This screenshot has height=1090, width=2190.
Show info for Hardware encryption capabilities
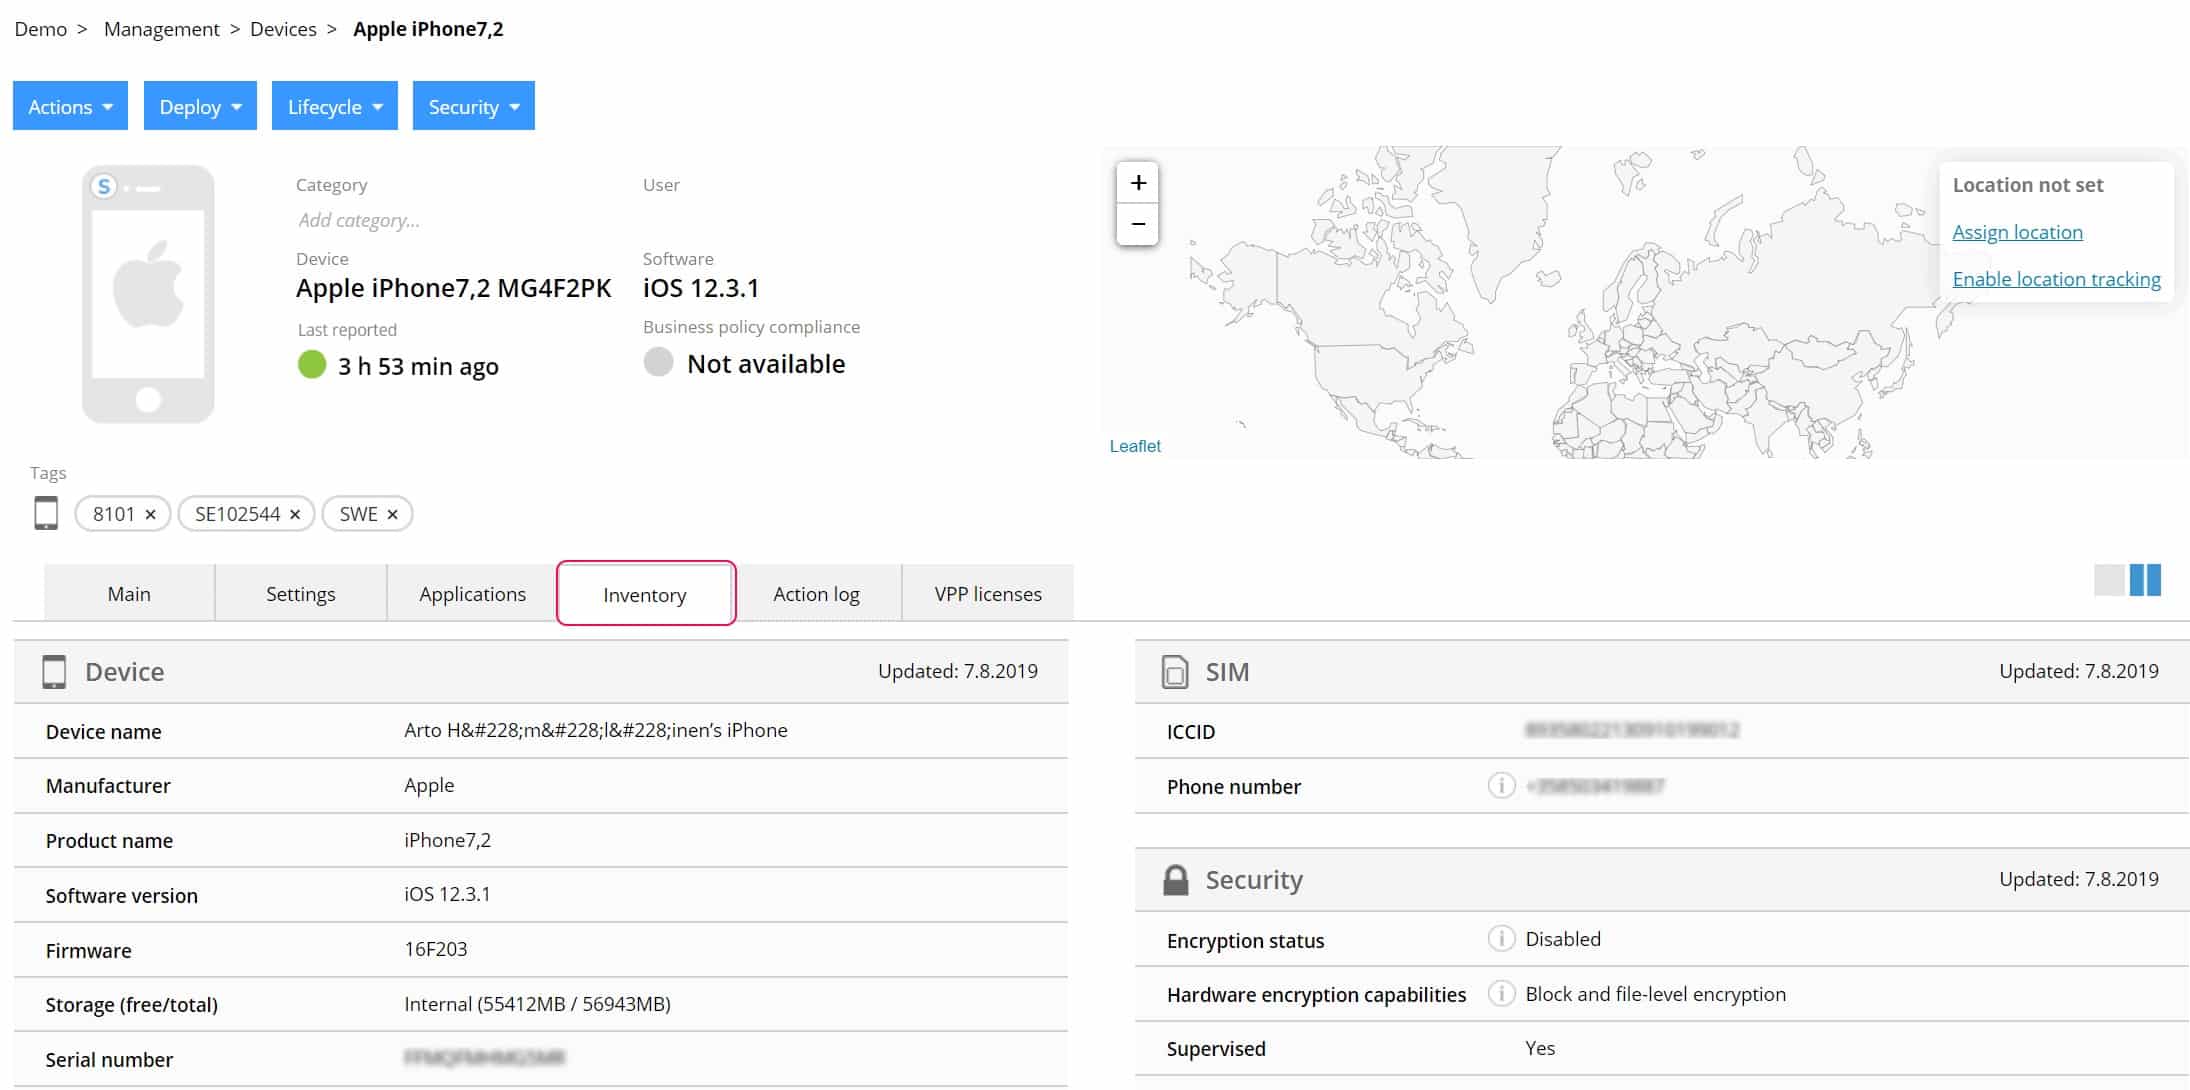click(x=1501, y=993)
